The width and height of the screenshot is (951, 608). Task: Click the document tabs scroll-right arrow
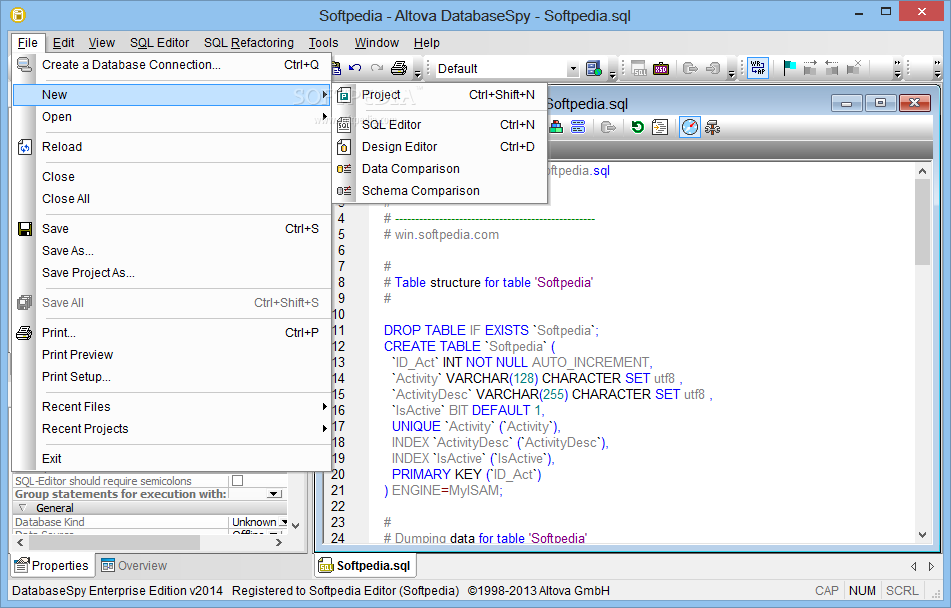pos(932,566)
